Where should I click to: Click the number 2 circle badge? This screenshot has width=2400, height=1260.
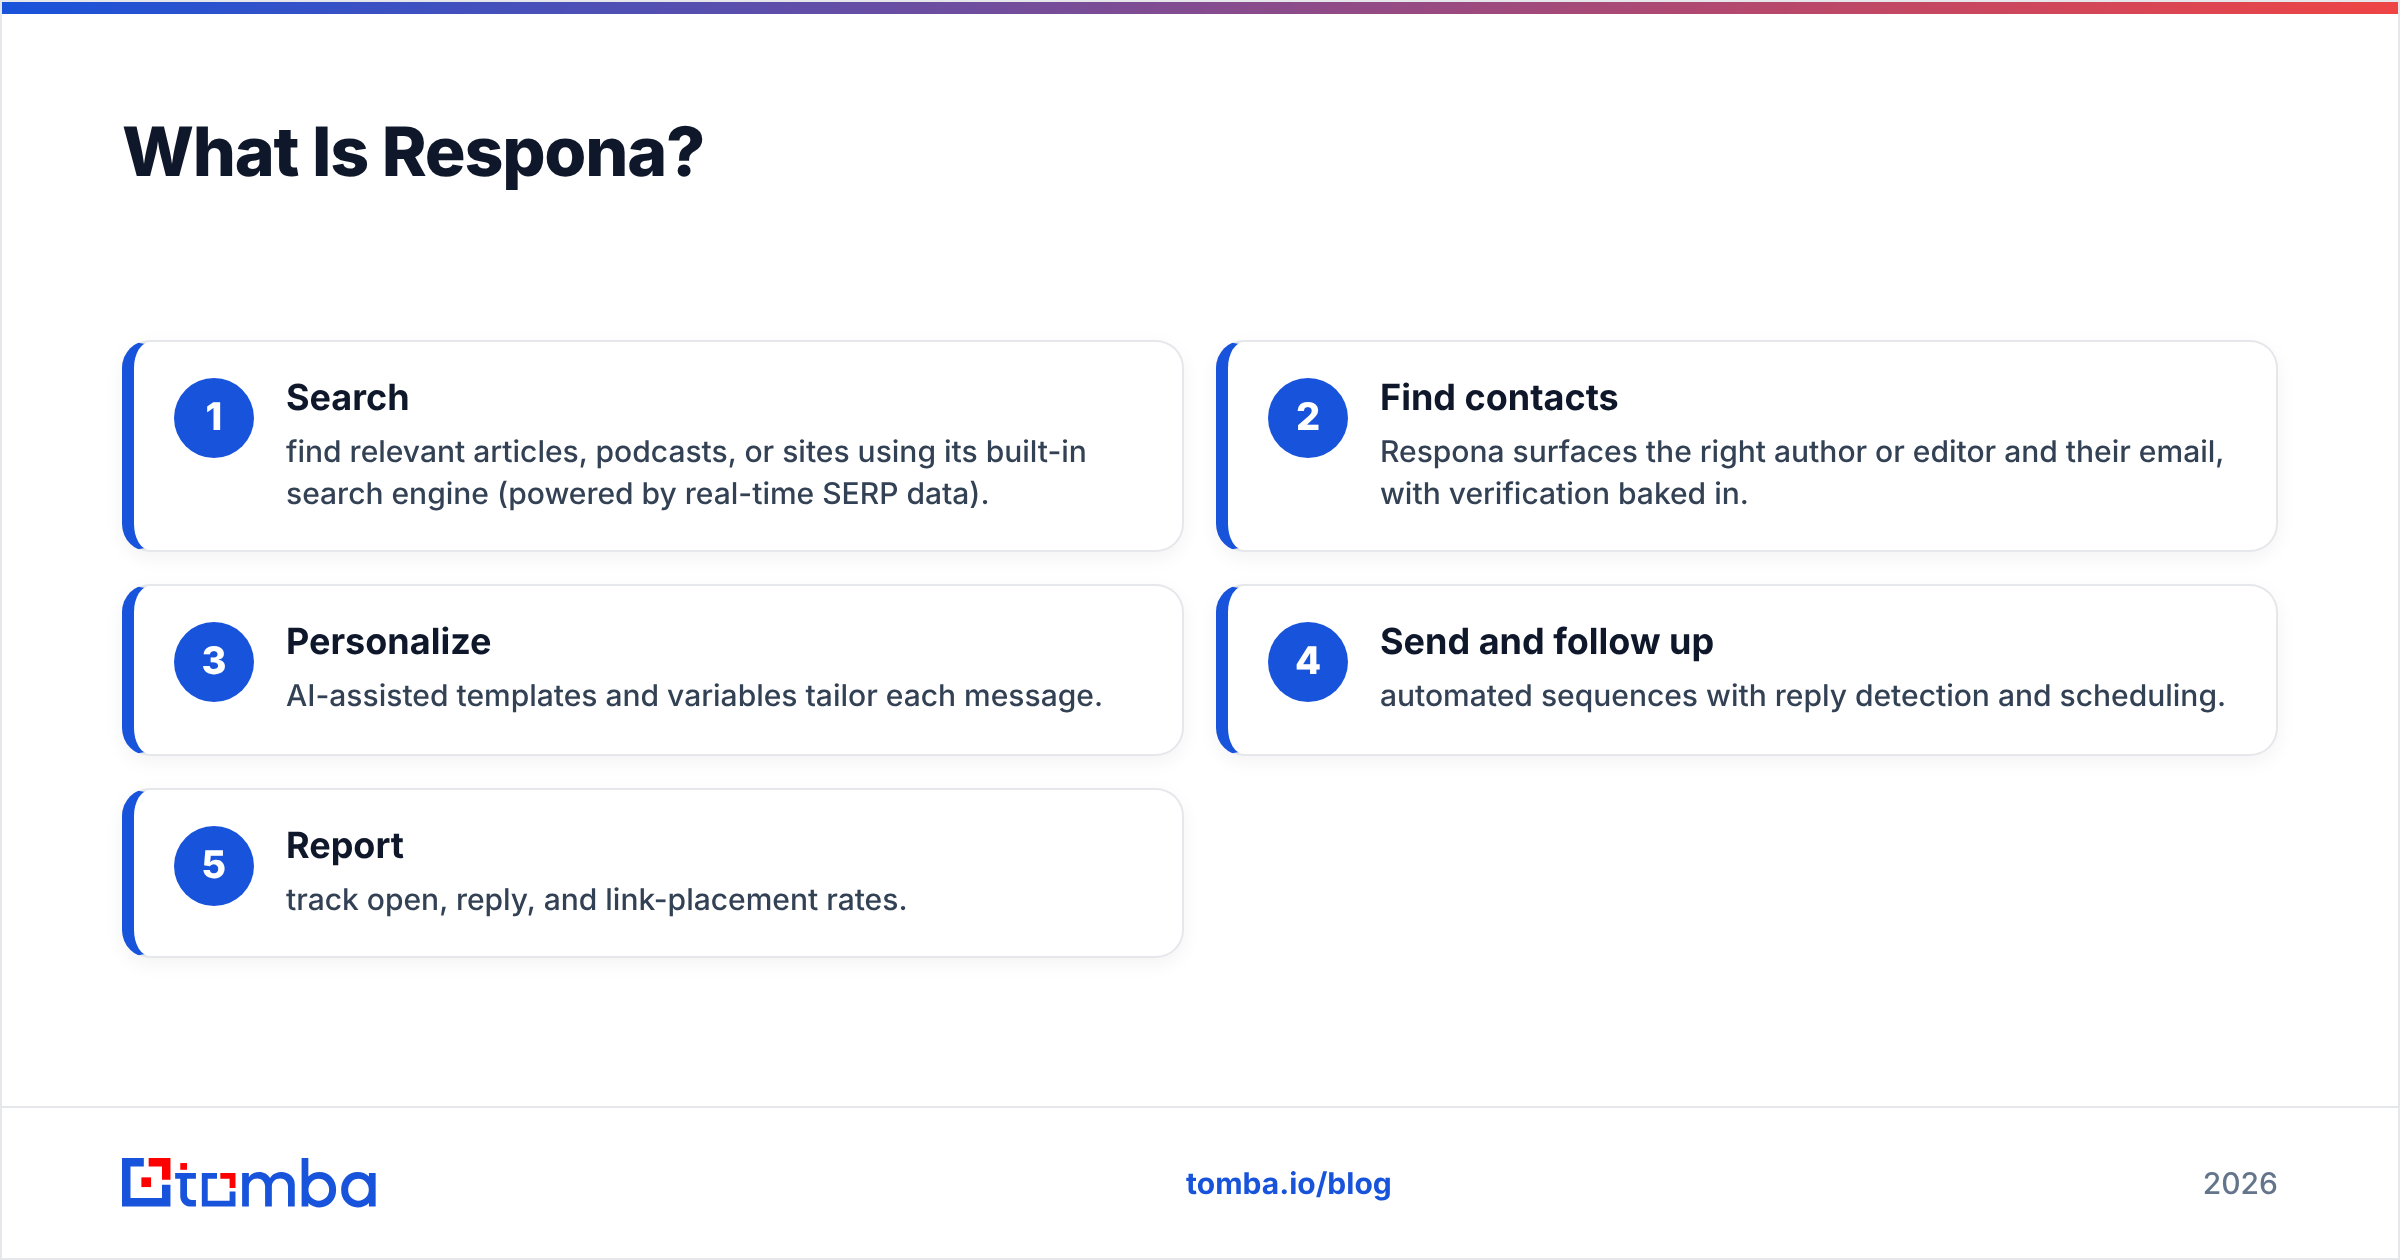point(1308,418)
